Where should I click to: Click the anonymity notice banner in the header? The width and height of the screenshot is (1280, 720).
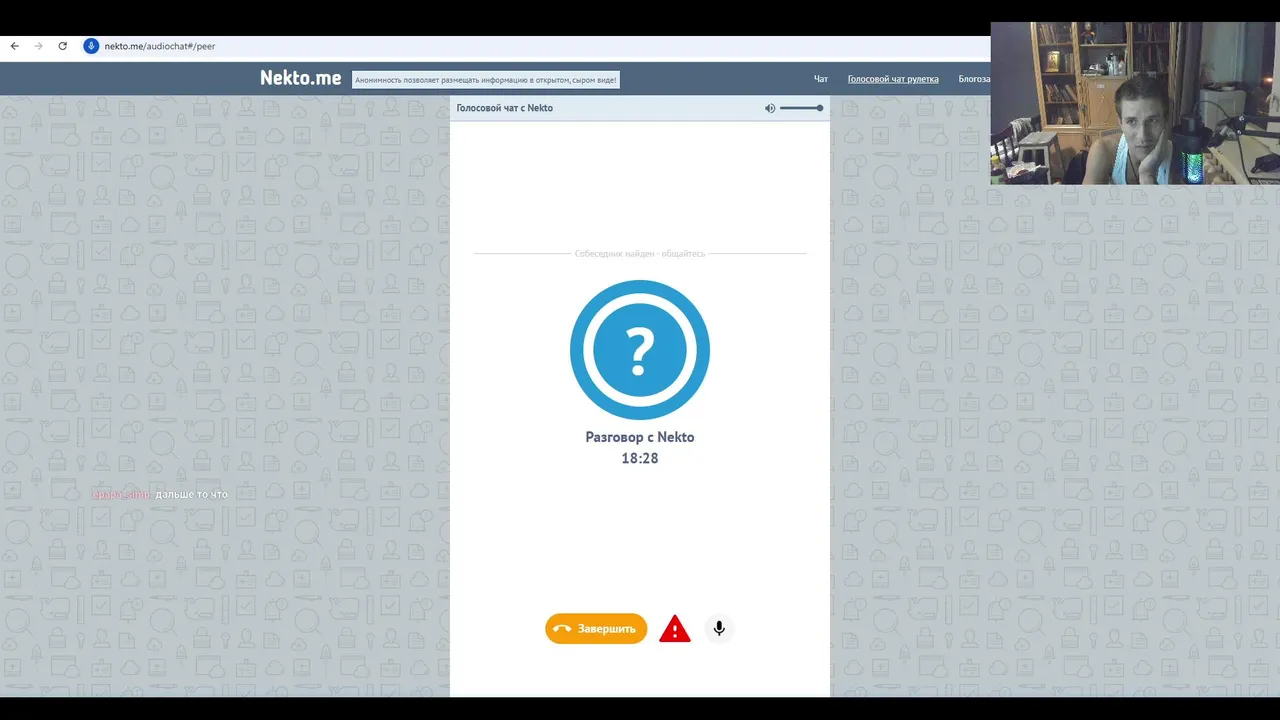pos(486,79)
